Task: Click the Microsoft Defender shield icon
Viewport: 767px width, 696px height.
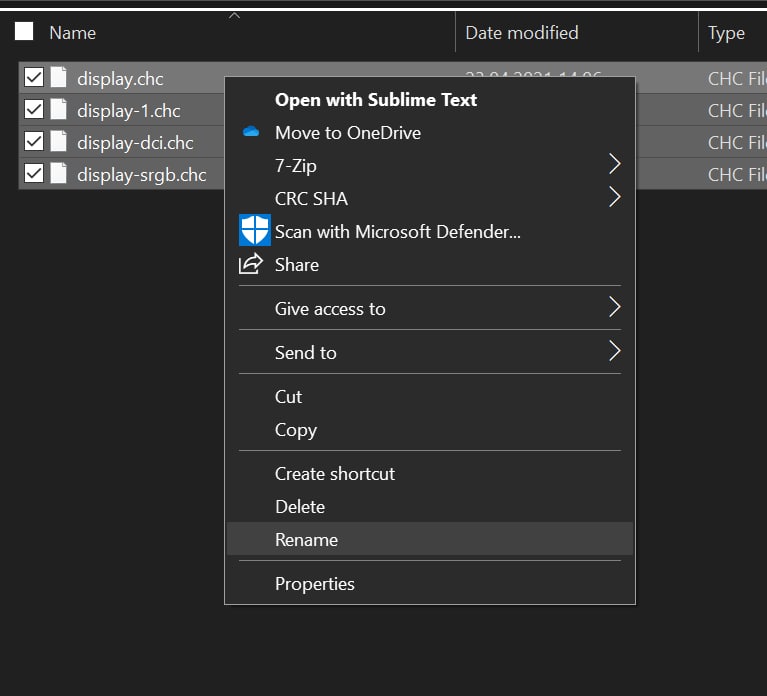Action: coord(254,230)
